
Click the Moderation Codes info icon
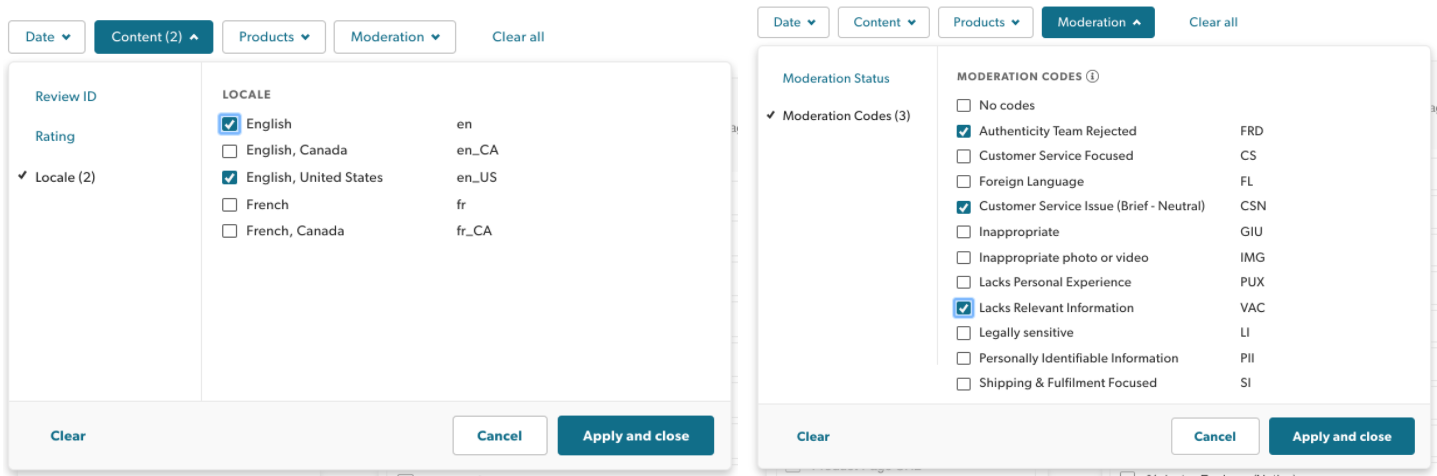click(x=1093, y=76)
